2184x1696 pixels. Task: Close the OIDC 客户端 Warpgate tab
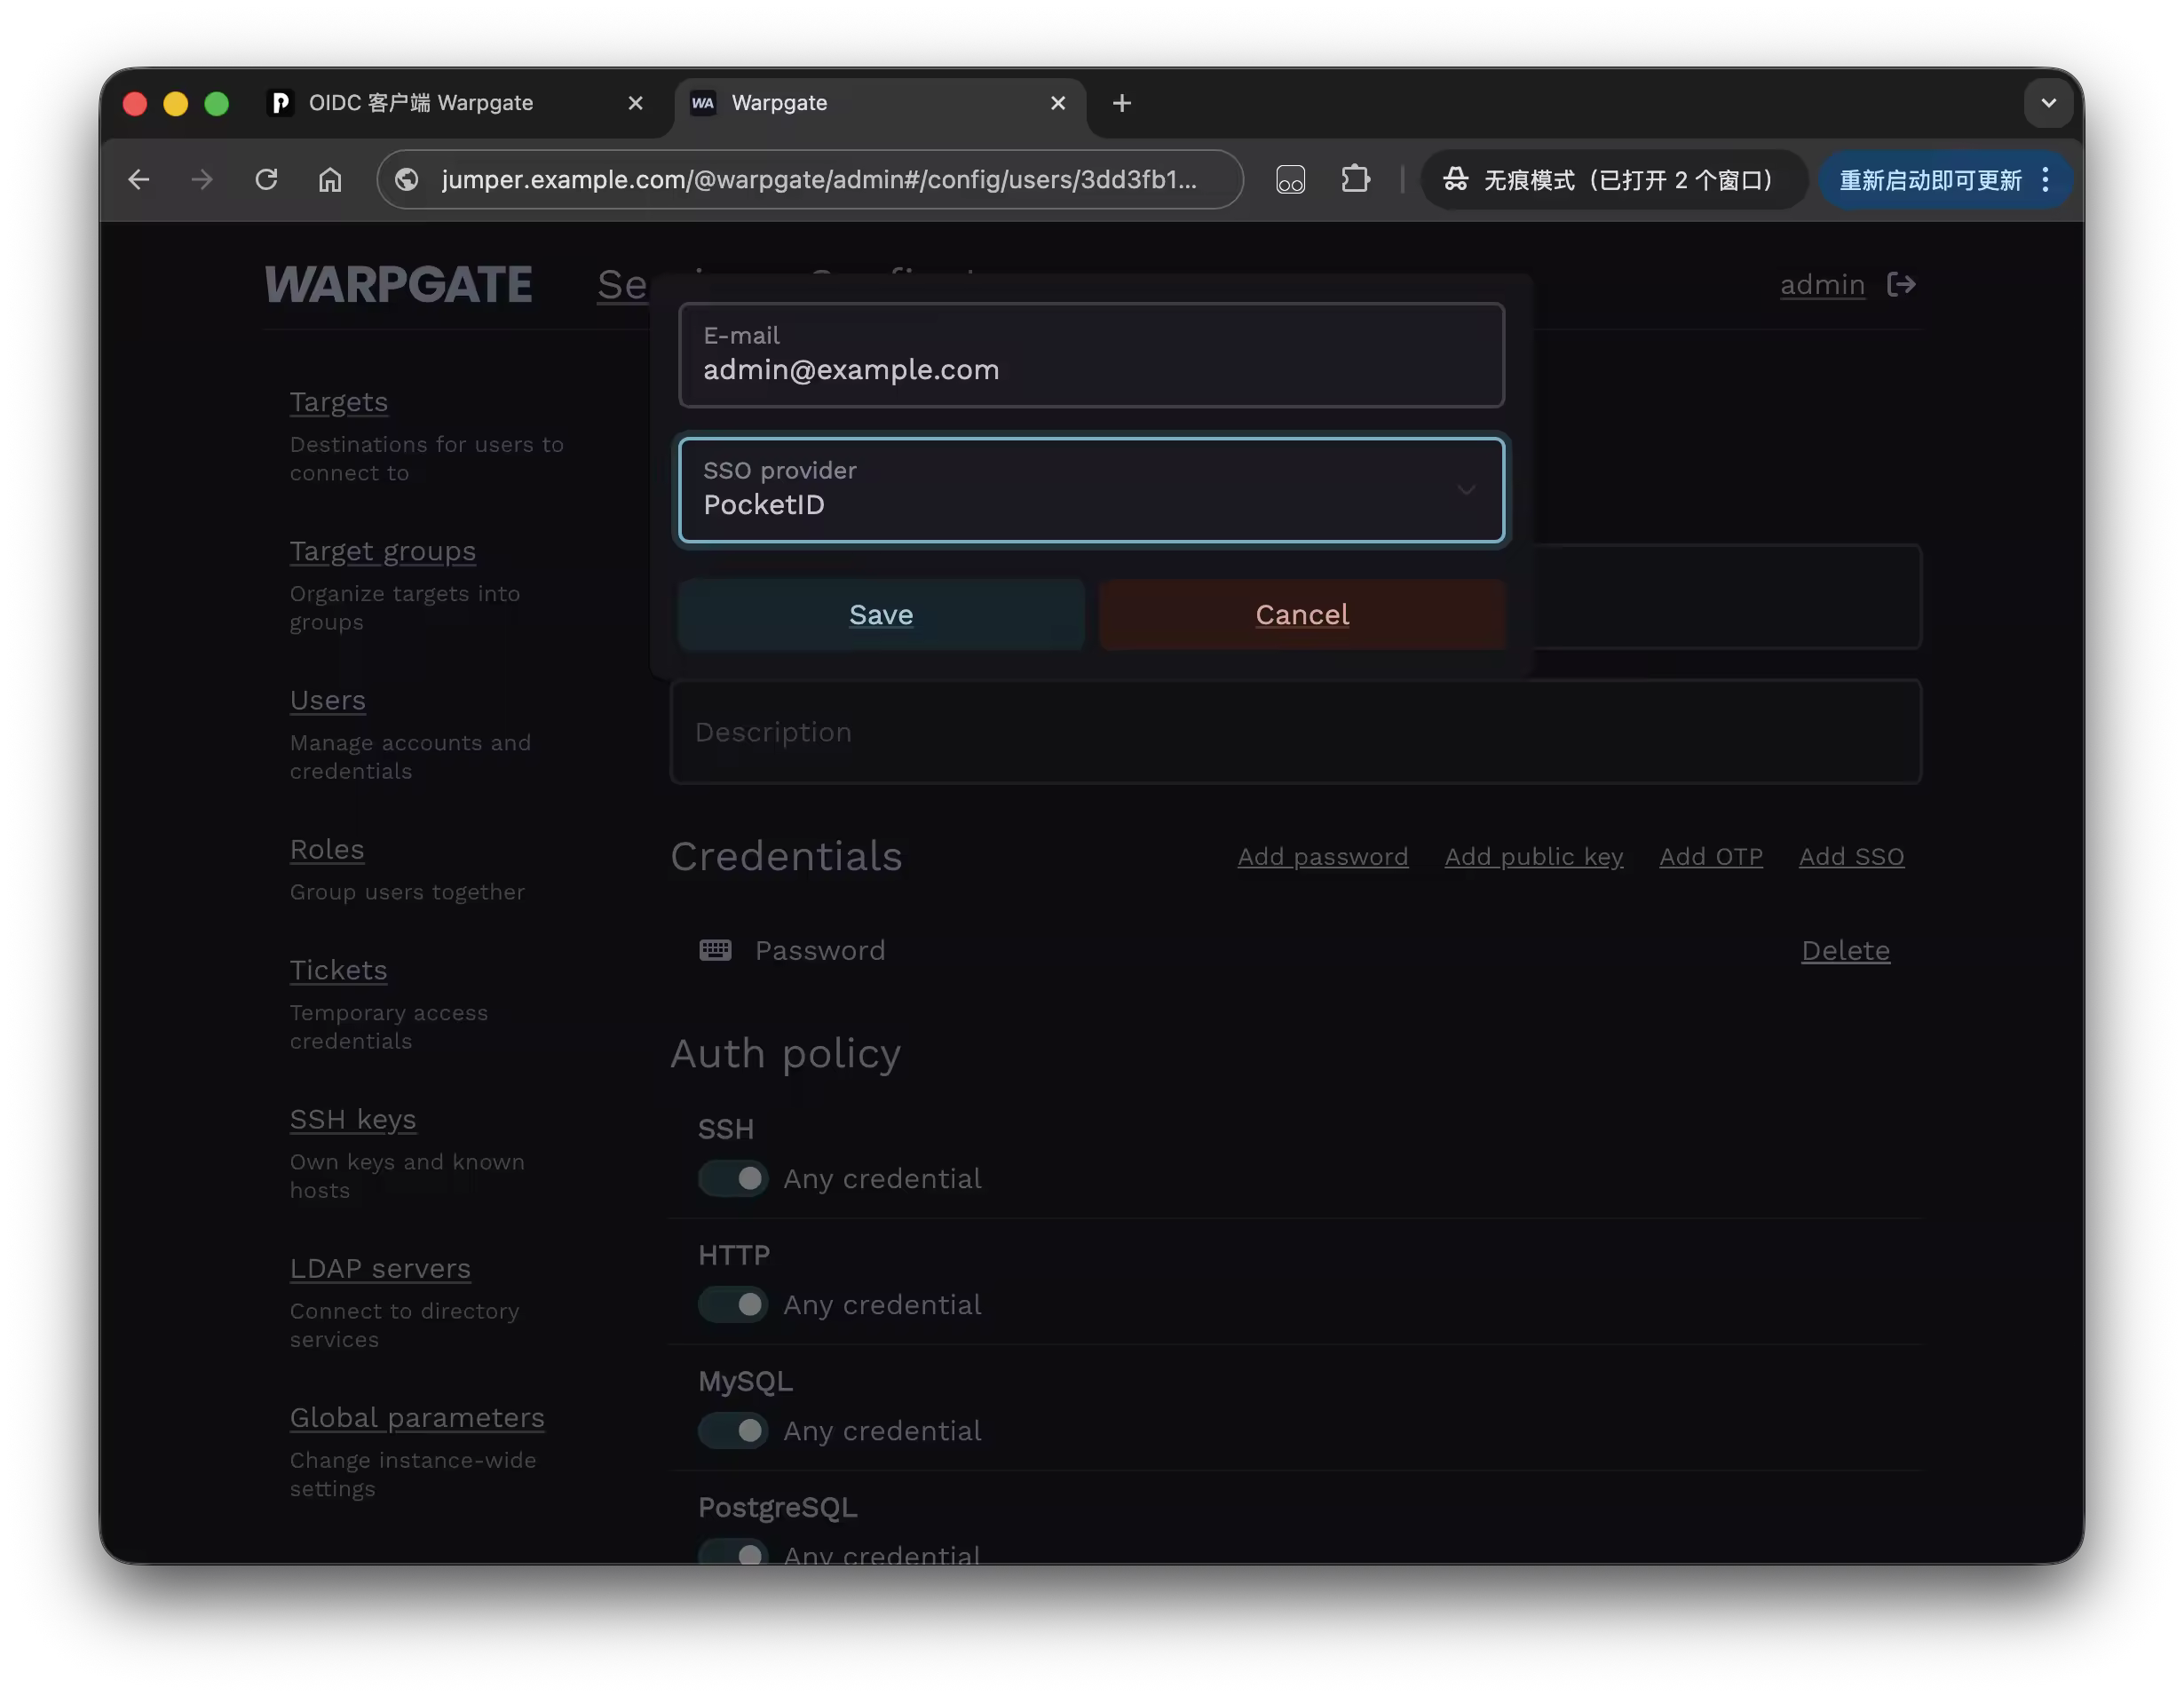635,103
